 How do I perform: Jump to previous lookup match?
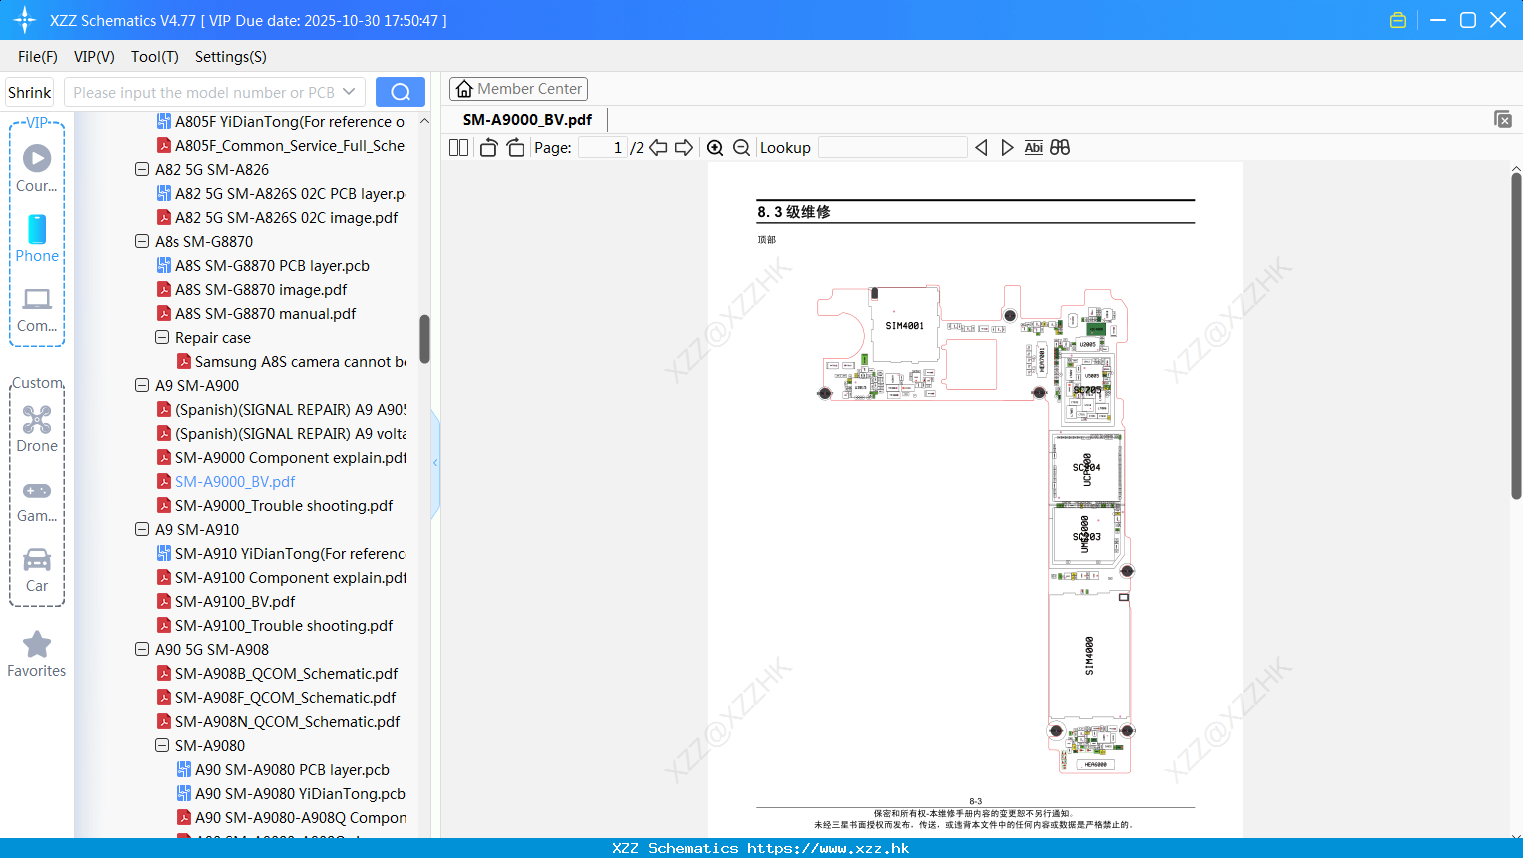click(x=981, y=148)
